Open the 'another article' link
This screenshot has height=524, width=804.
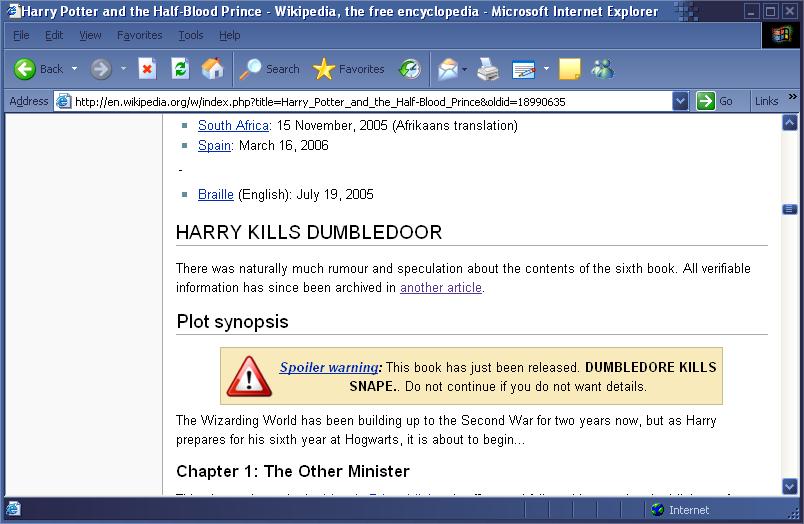point(441,288)
